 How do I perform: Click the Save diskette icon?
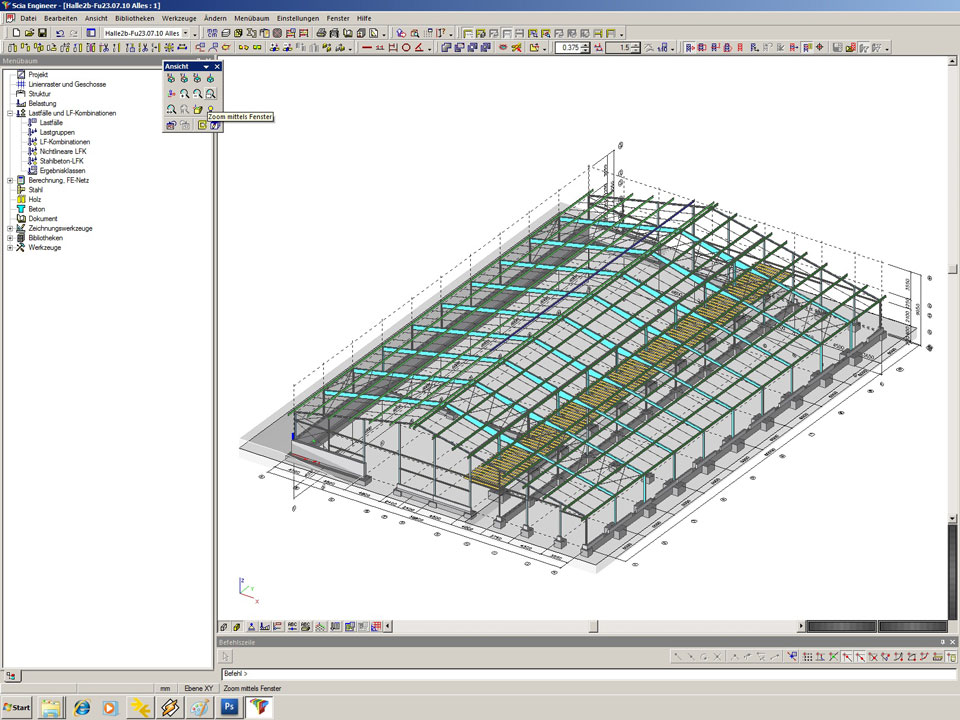[x=42, y=33]
